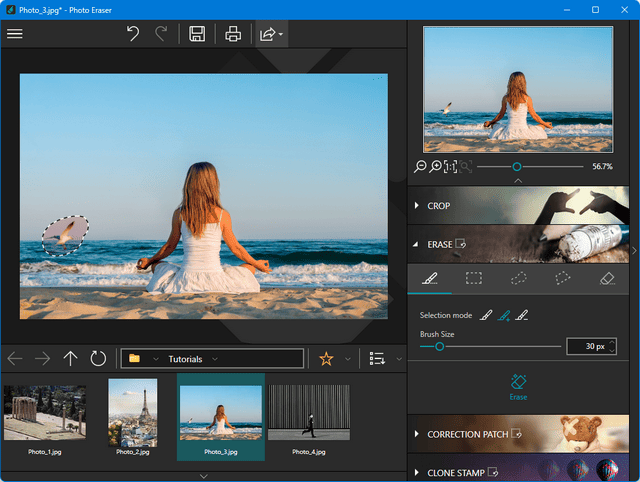Choose the new selection brush mode
Viewport: 640px width, 482px height.
[486, 315]
